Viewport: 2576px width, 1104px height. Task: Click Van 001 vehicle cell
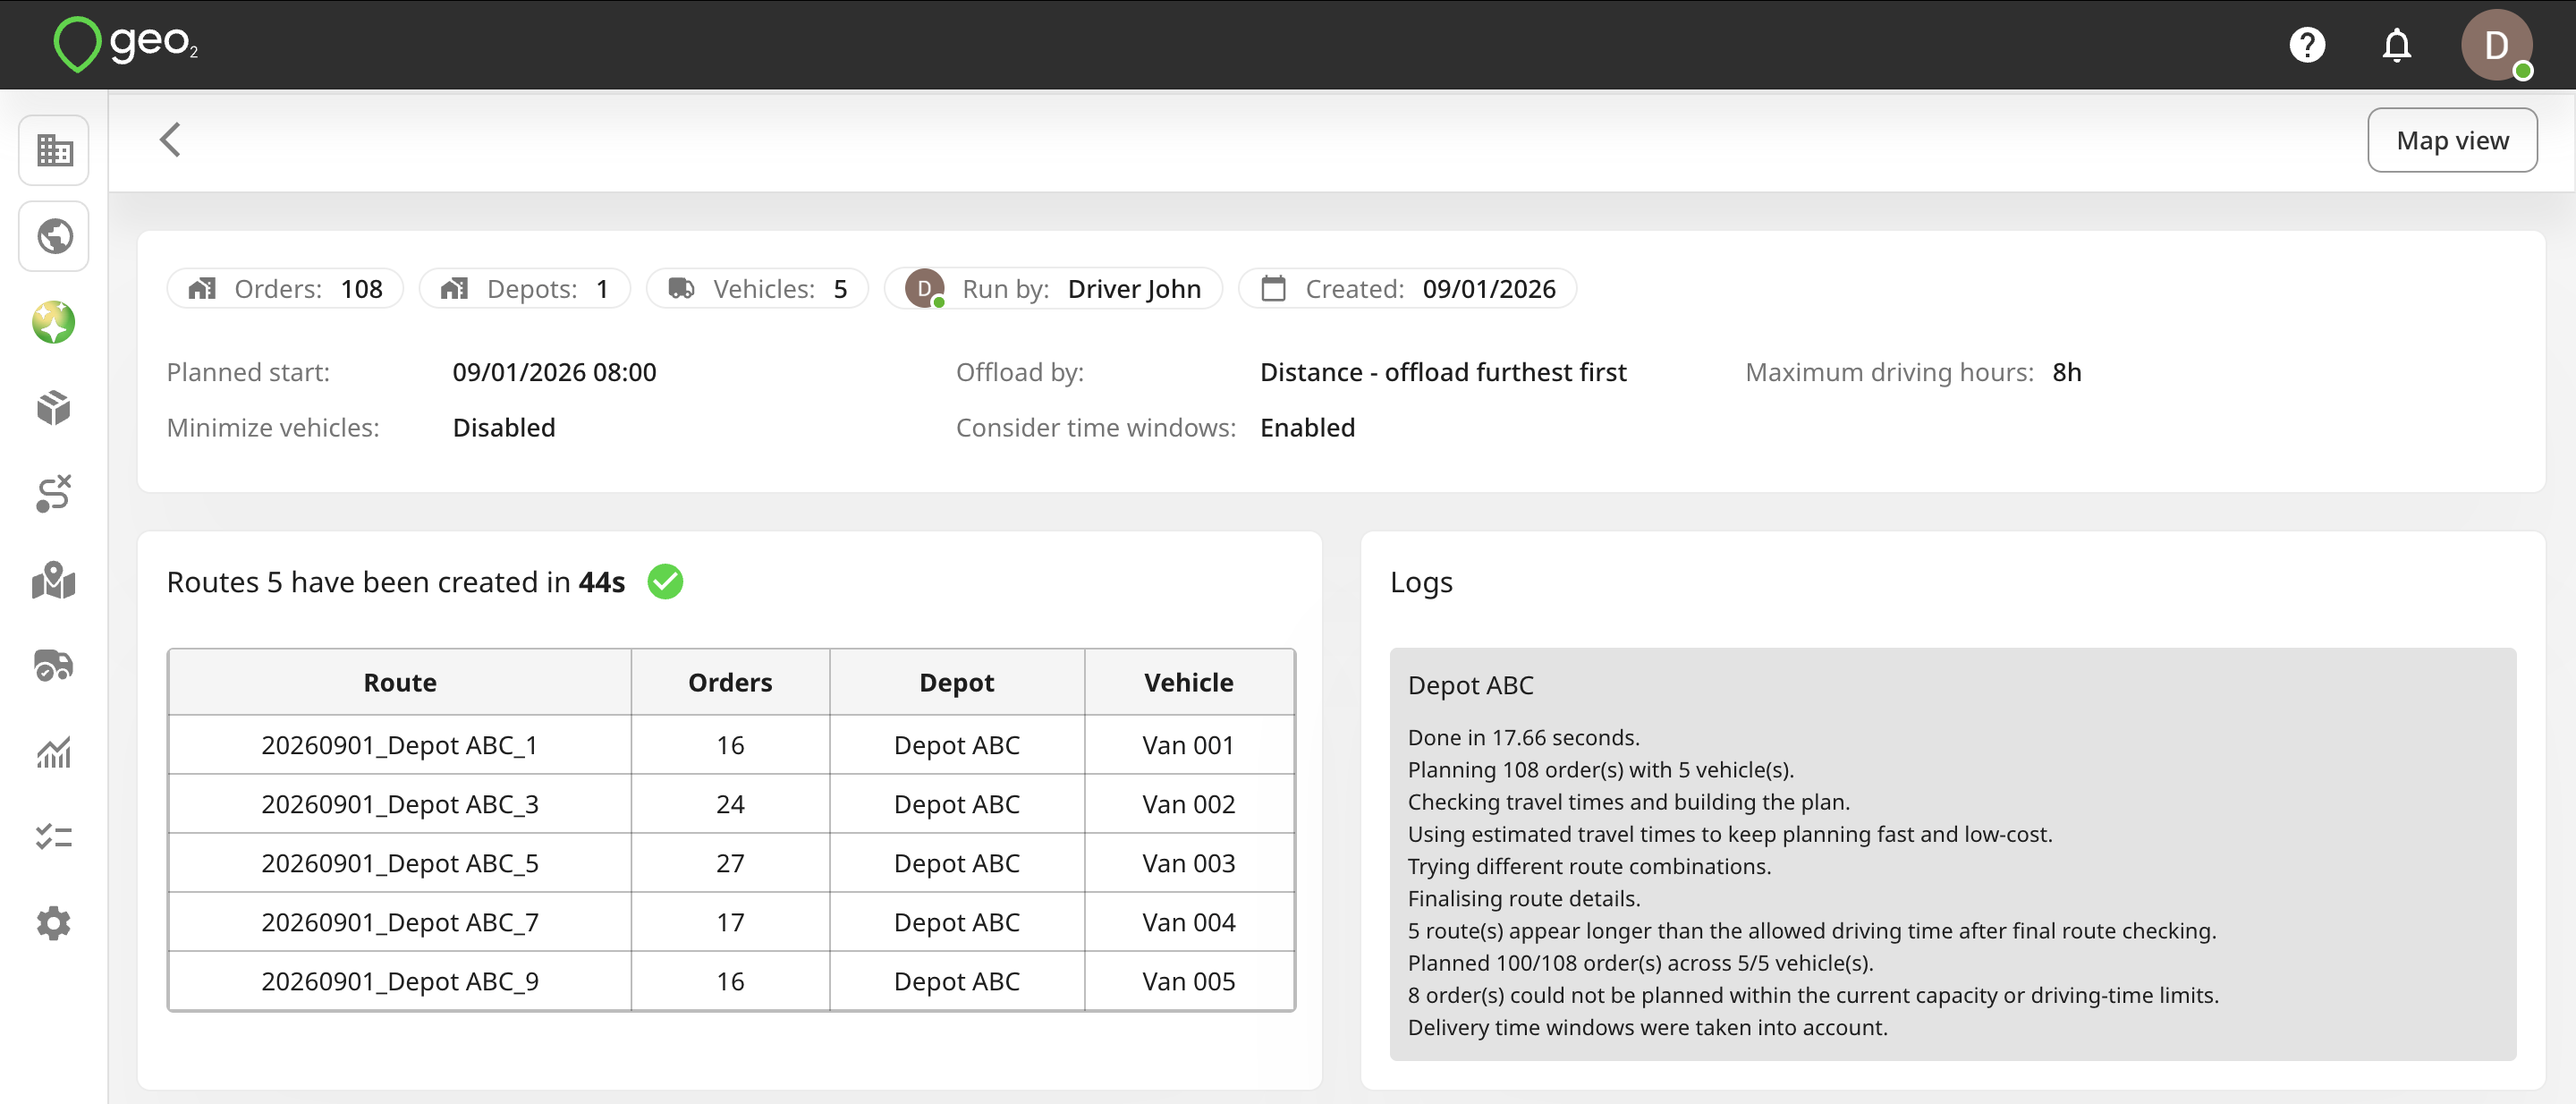[x=1189, y=745]
